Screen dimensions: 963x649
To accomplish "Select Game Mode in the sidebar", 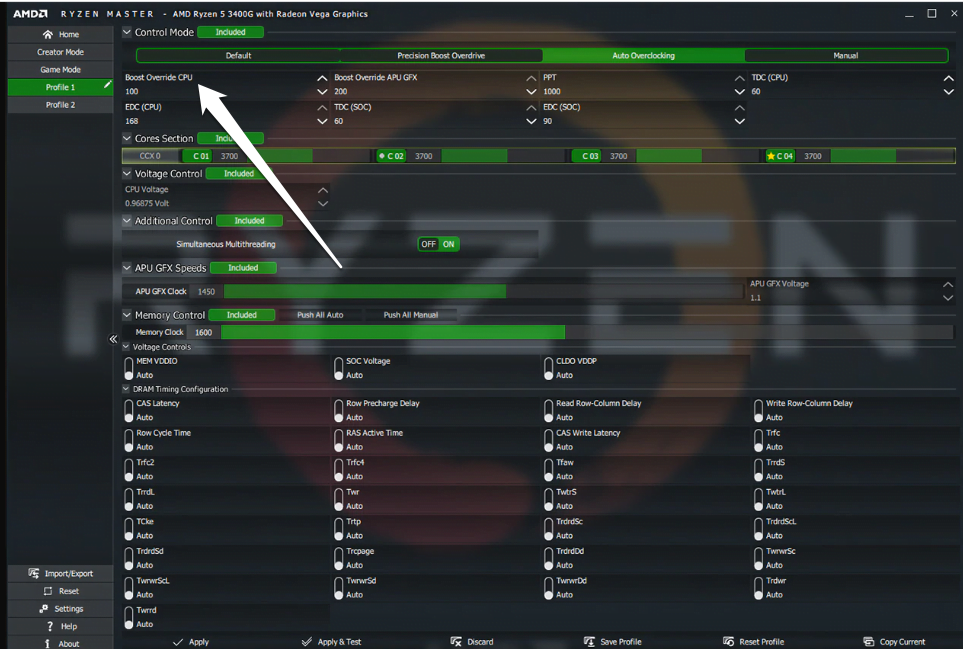I will click(60, 69).
